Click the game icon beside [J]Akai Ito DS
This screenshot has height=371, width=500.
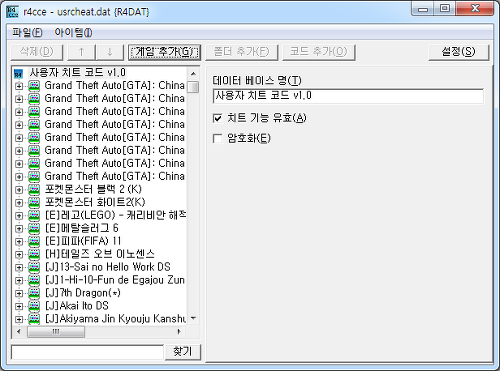coord(34,306)
